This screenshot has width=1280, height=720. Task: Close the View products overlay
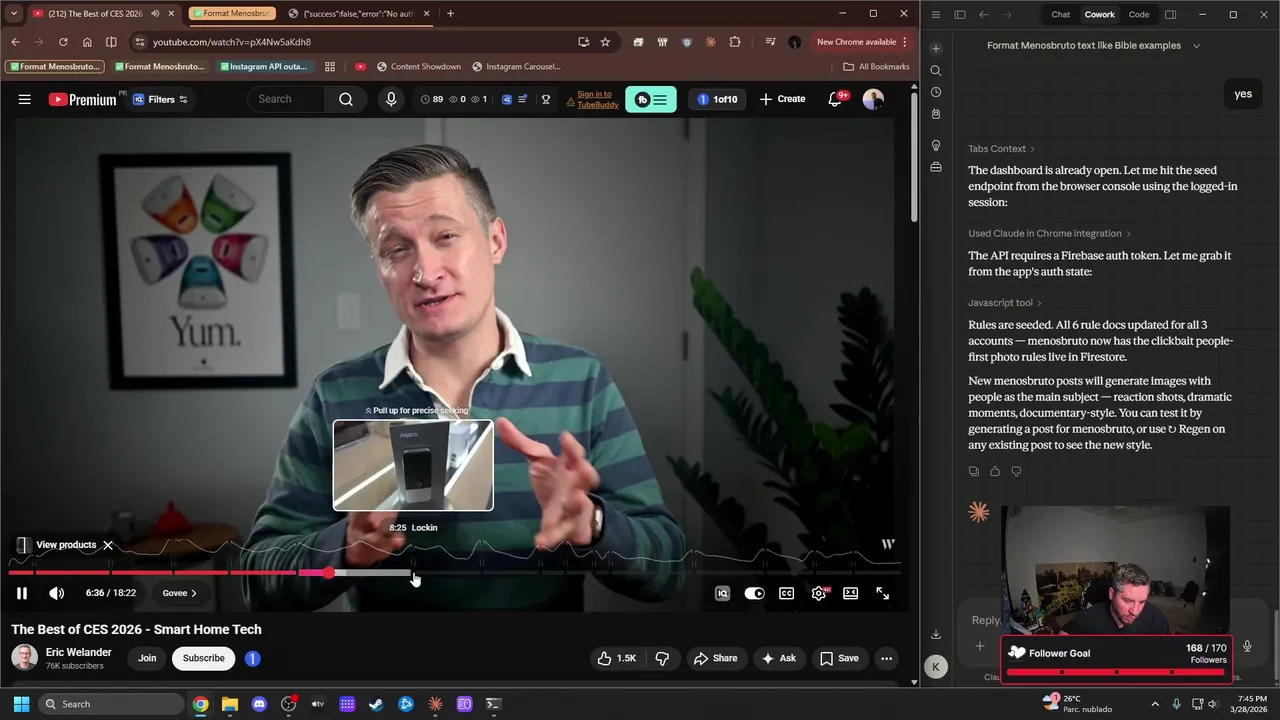pos(108,545)
